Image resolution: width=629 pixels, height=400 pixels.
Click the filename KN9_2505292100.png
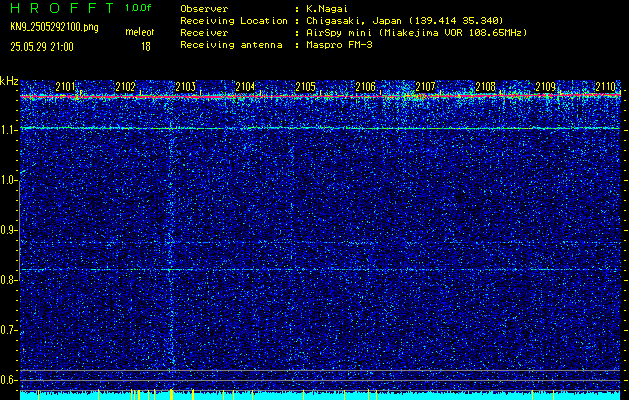[x=54, y=27]
